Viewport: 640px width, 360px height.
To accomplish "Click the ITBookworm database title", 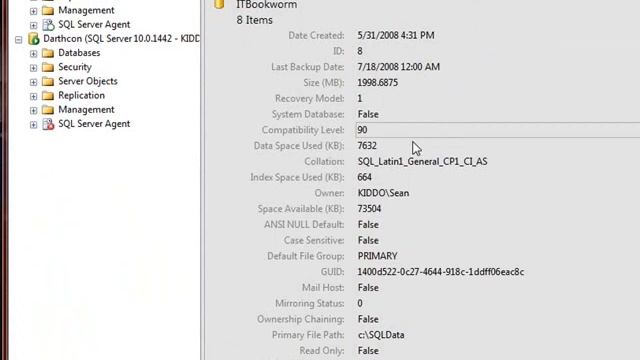I will pos(267,4).
